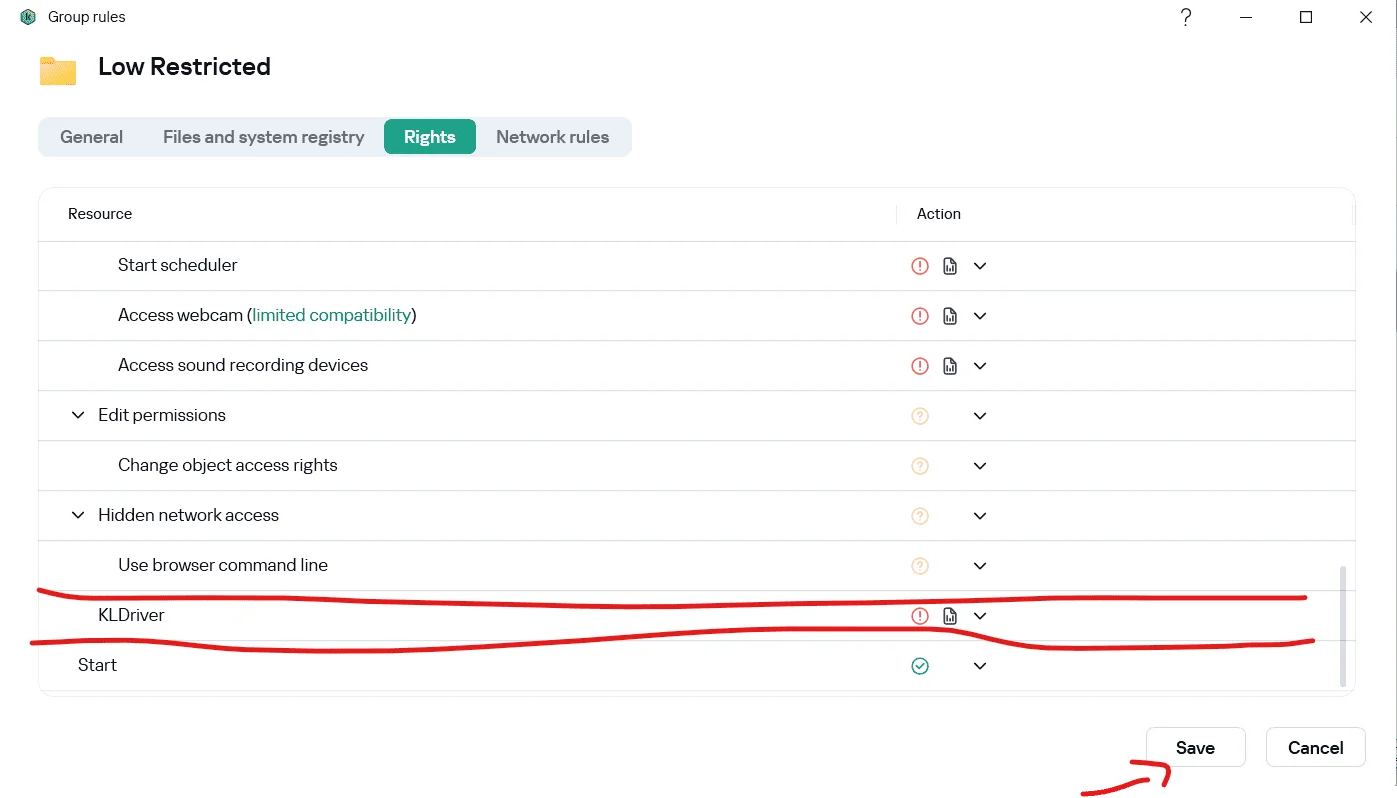Click the log events icon for KLDriver
Screen dimensions: 1397x798
tap(950, 616)
